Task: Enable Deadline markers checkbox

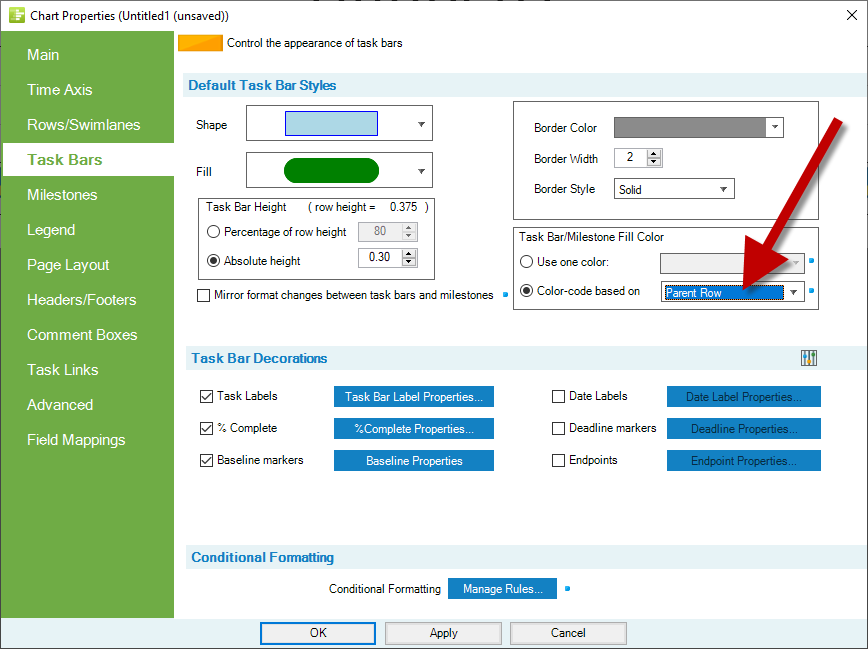Action: [559, 429]
